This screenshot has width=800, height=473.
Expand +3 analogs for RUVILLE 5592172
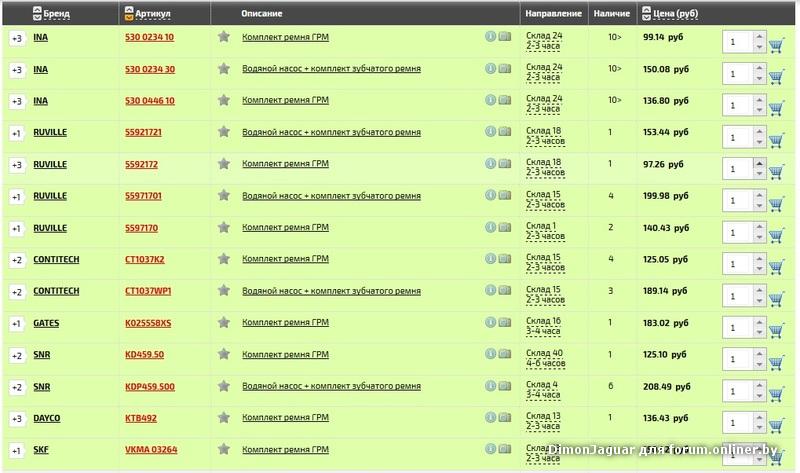17,165
